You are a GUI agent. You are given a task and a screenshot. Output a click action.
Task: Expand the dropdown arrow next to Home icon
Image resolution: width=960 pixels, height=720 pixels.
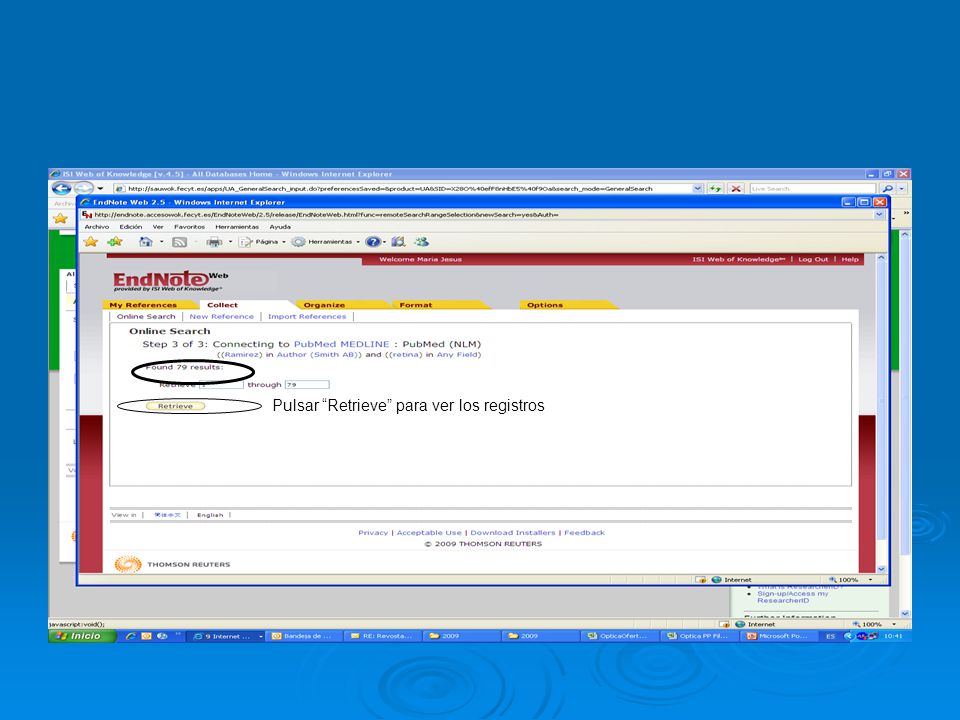(162, 242)
